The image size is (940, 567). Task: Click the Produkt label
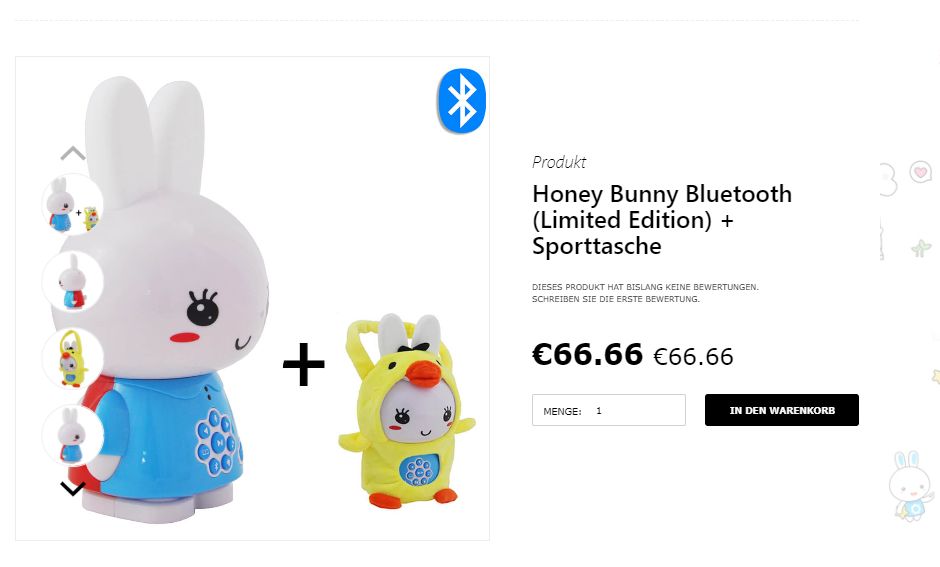[559, 162]
